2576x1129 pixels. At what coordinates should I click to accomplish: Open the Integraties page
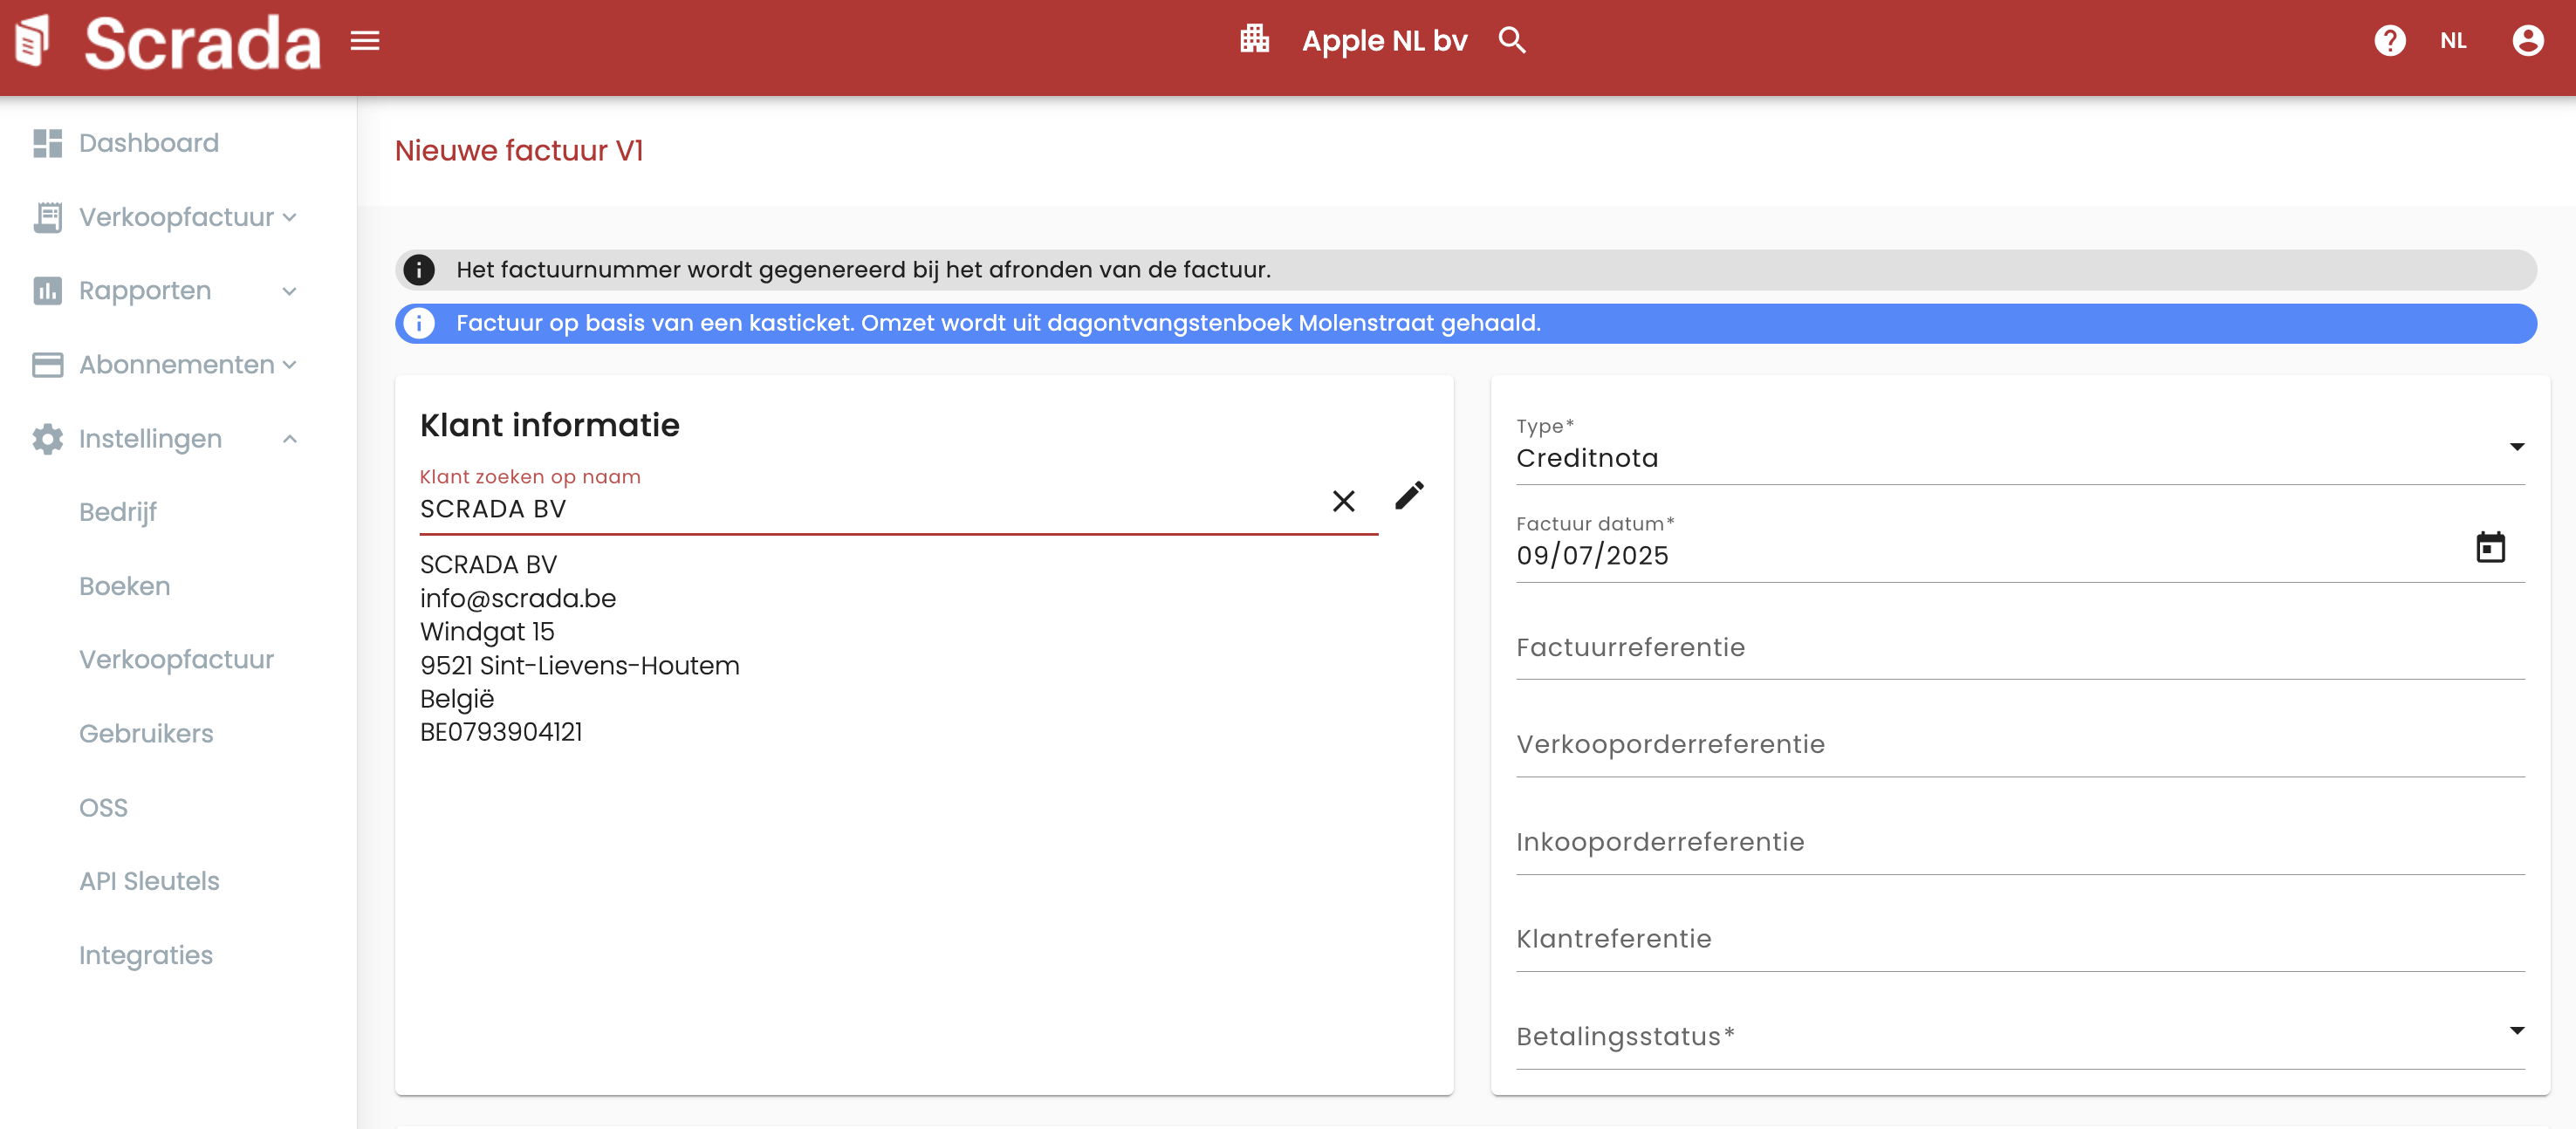tap(146, 955)
